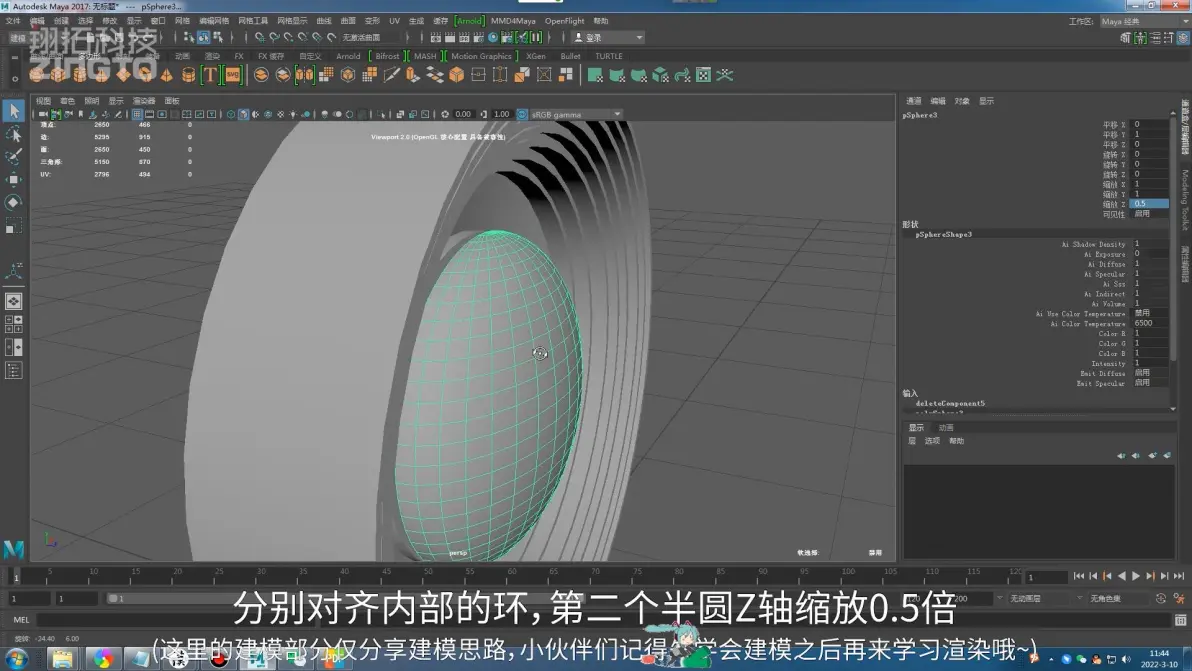The height and width of the screenshot is (671, 1192).
Task: Switch to the MASH shelf tab
Action: pyautogui.click(x=425, y=56)
